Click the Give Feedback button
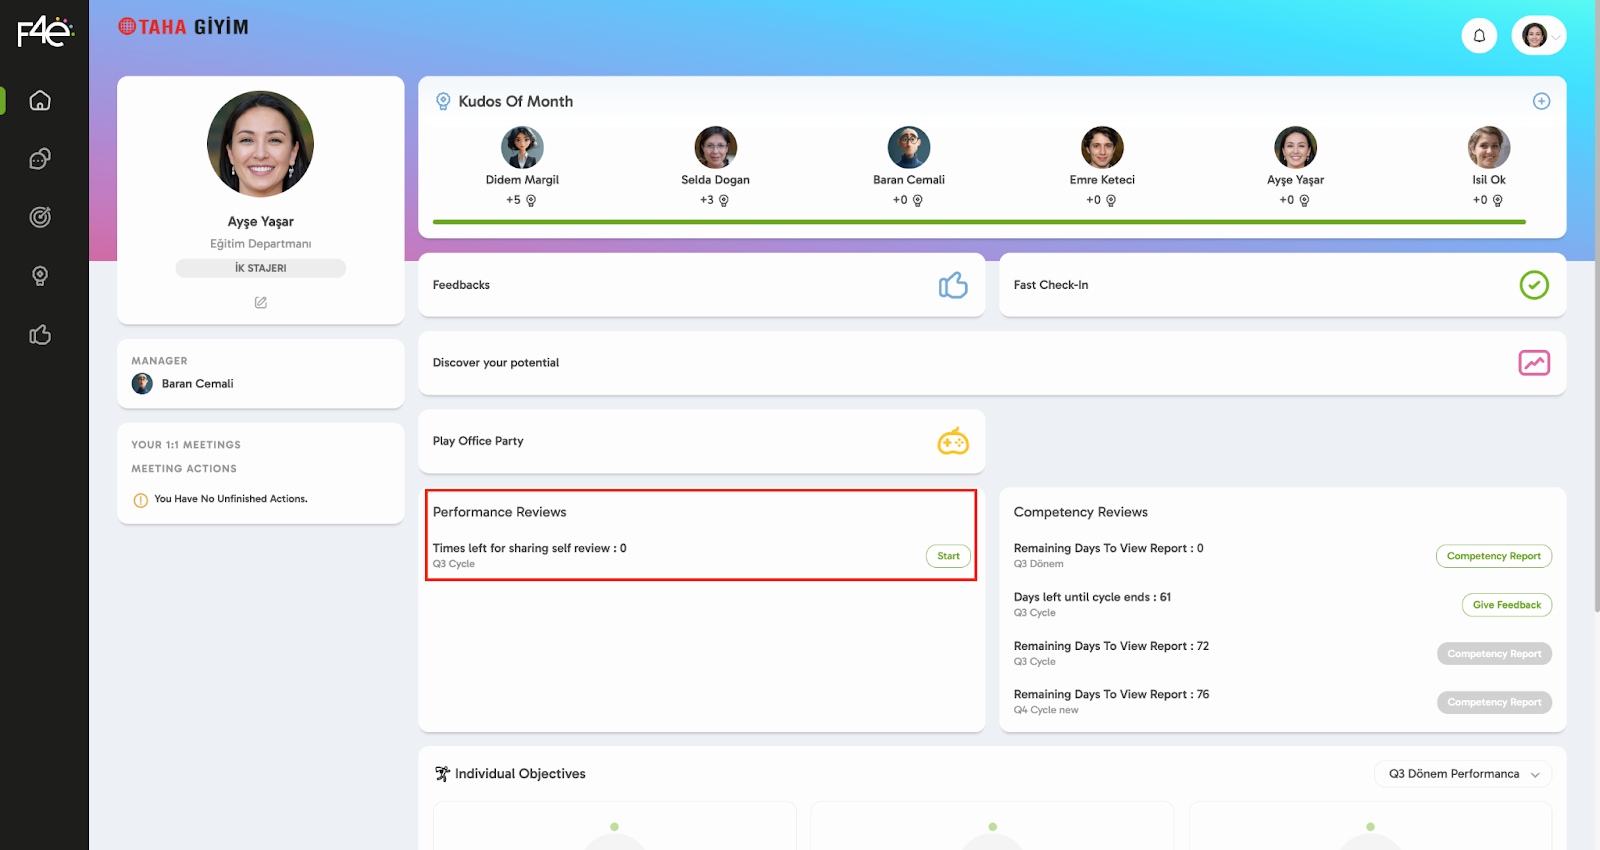 (1506, 605)
